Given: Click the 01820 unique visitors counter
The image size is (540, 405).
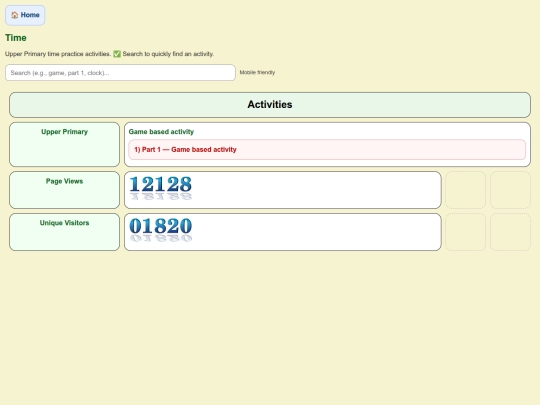Looking at the screenshot, I should (x=160, y=229).
